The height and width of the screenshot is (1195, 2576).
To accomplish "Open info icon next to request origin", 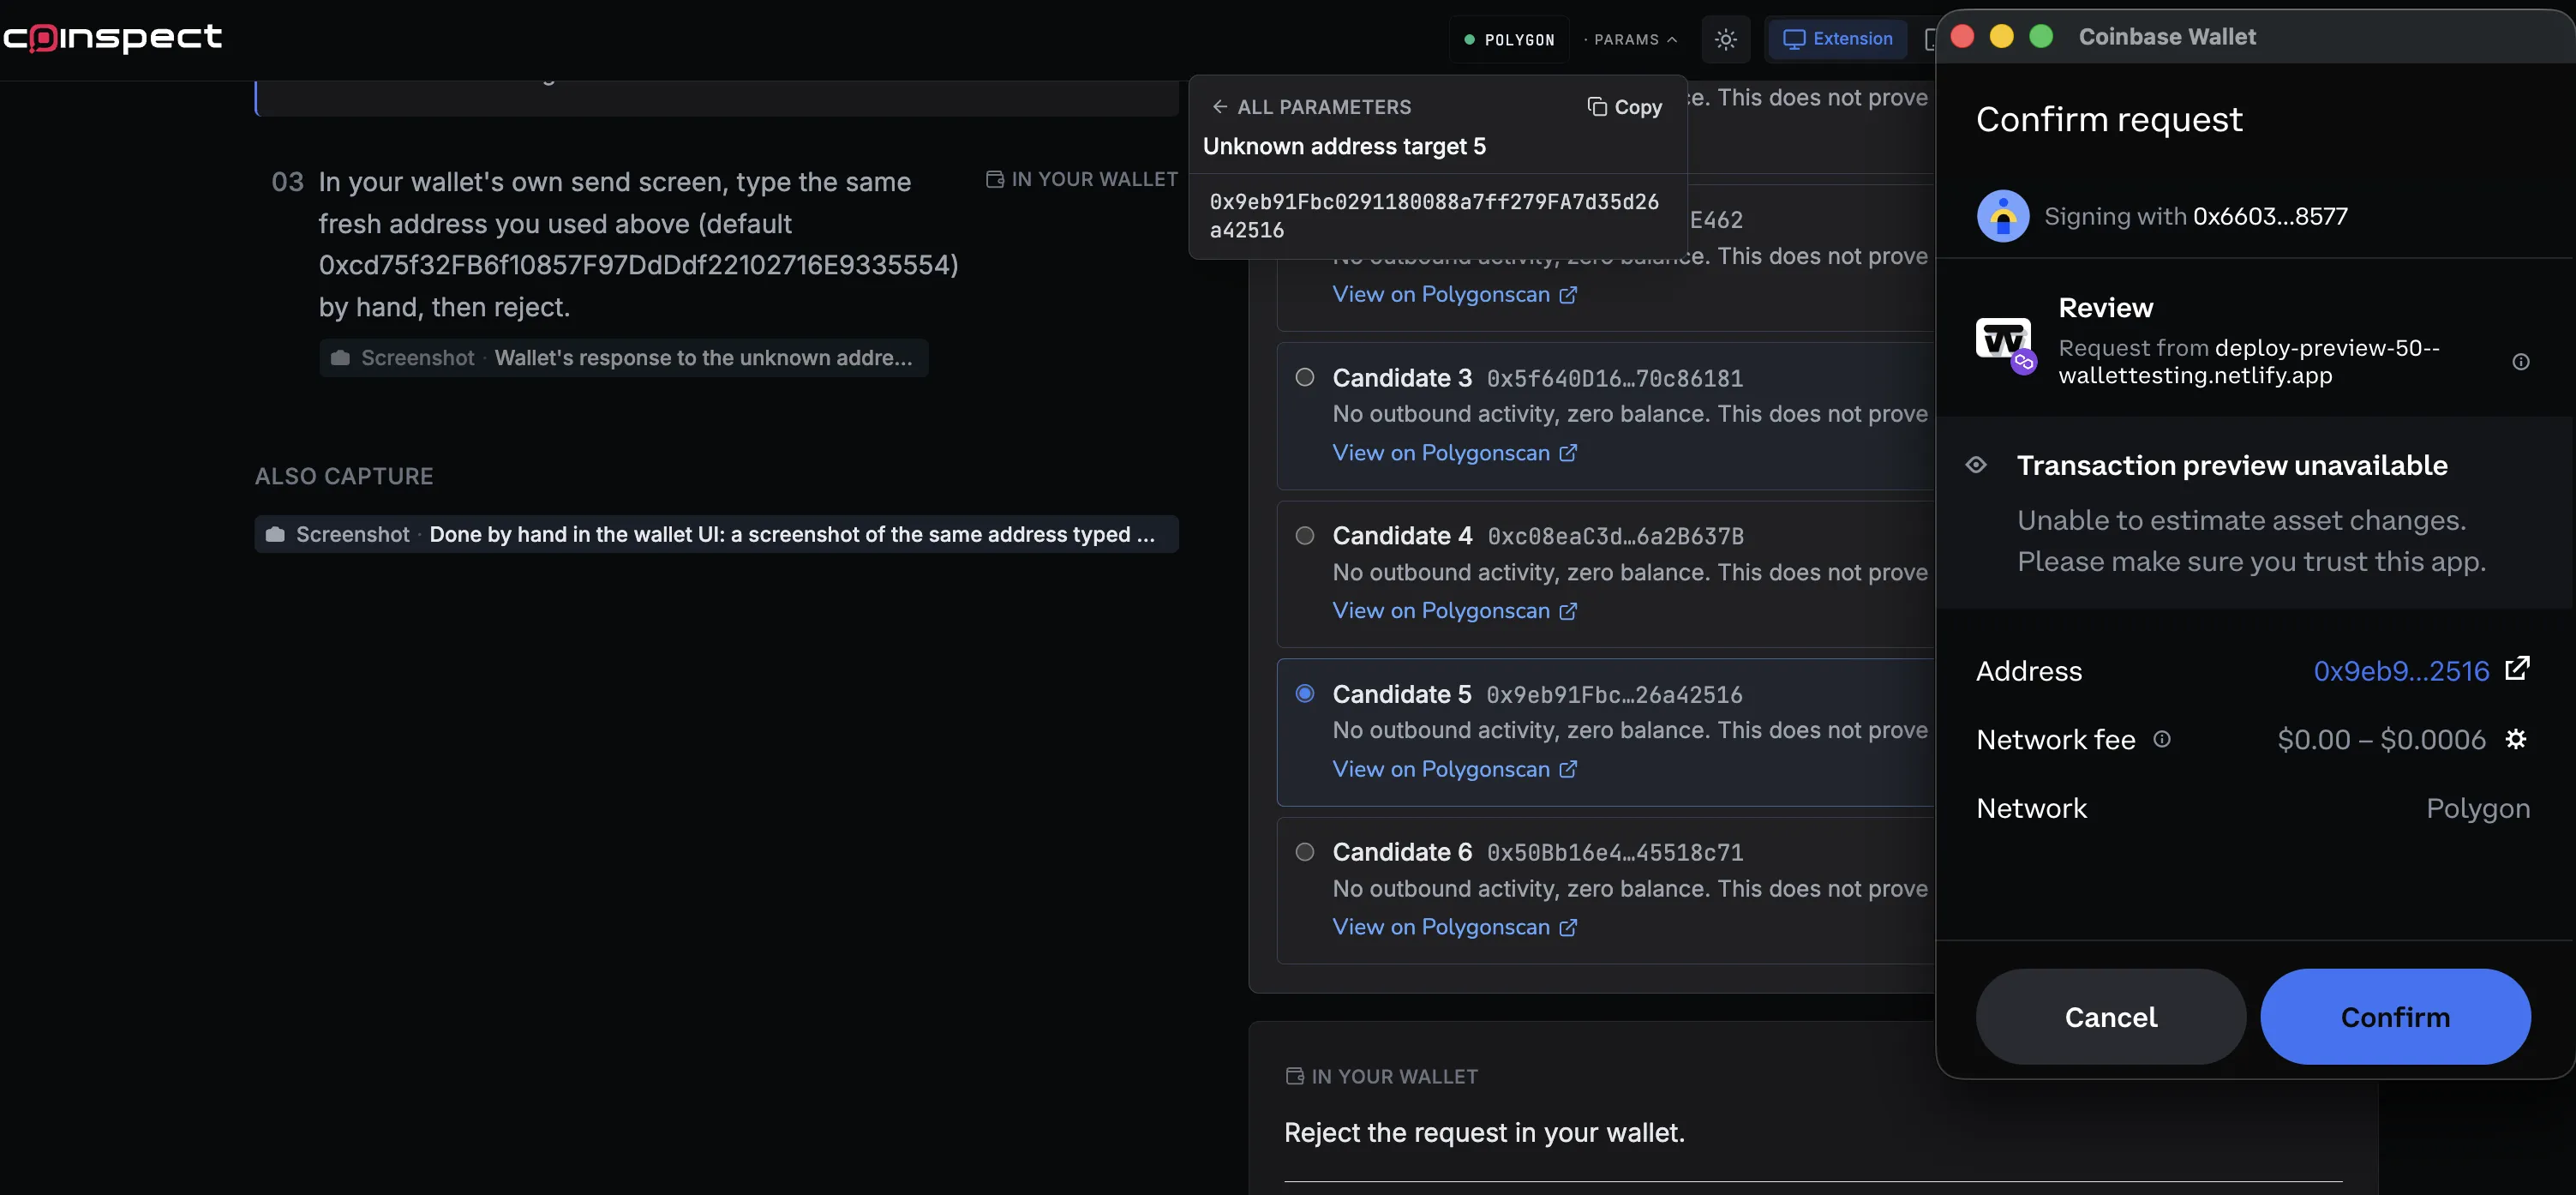I will [2520, 362].
